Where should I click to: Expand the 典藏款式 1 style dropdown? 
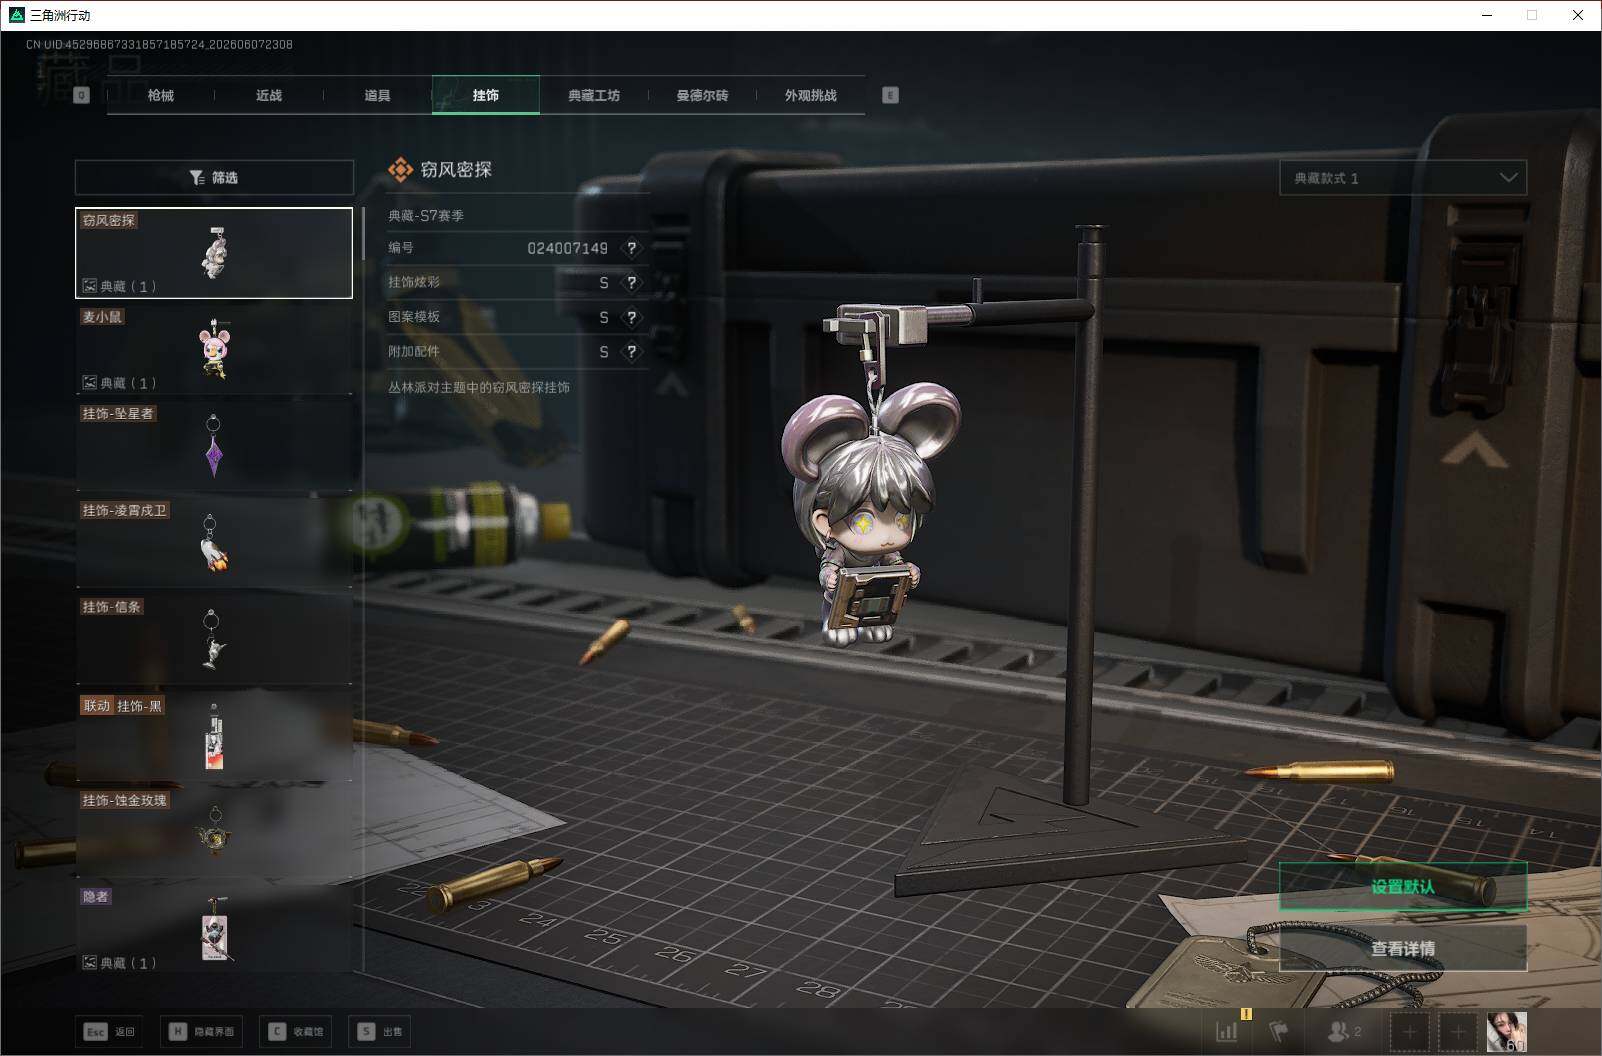[1403, 178]
